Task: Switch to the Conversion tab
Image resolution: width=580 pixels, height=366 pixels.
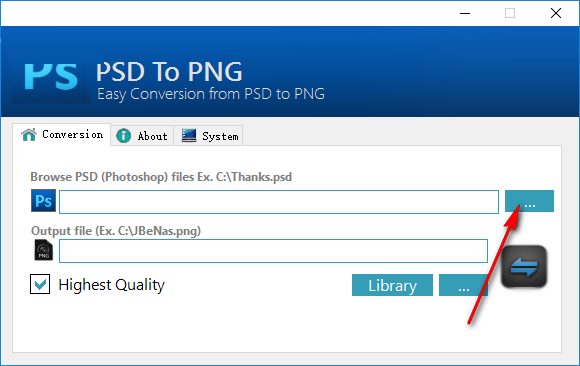Action: click(x=62, y=135)
